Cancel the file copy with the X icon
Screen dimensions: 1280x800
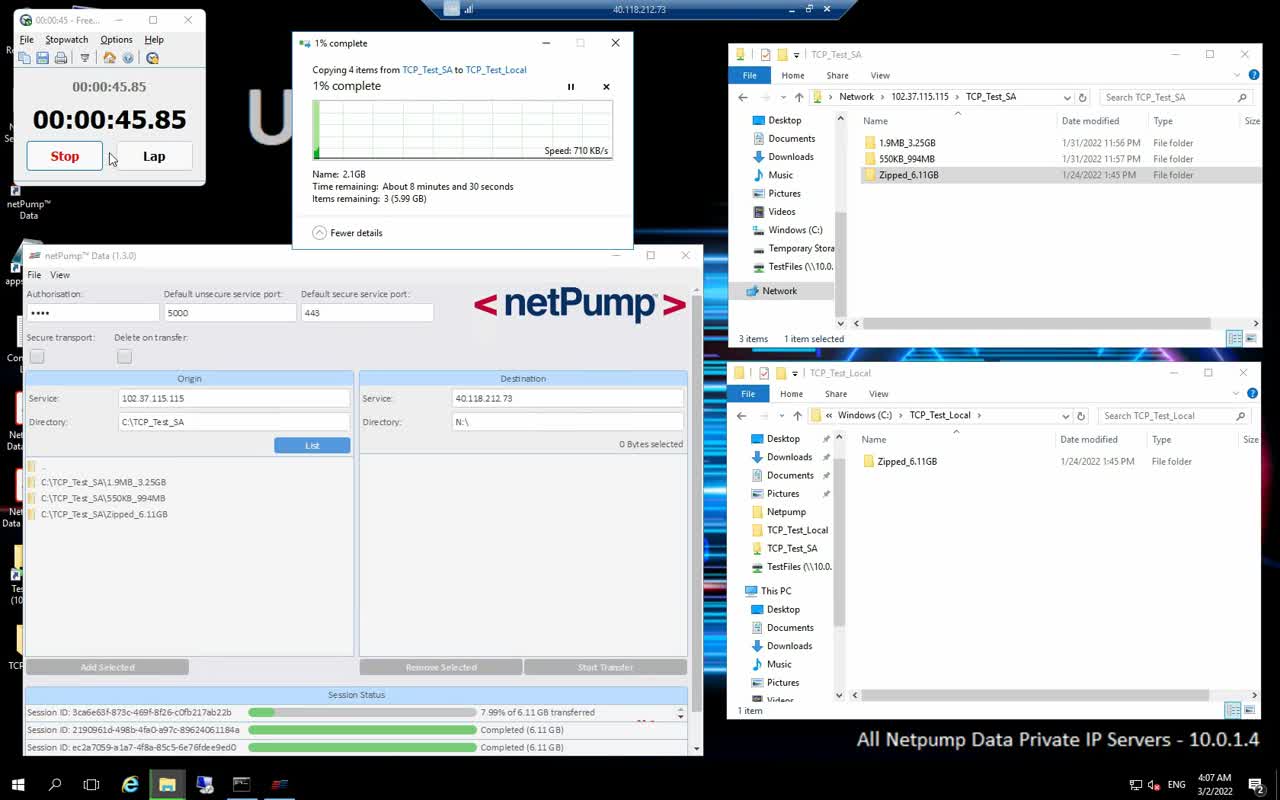tap(606, 87)
